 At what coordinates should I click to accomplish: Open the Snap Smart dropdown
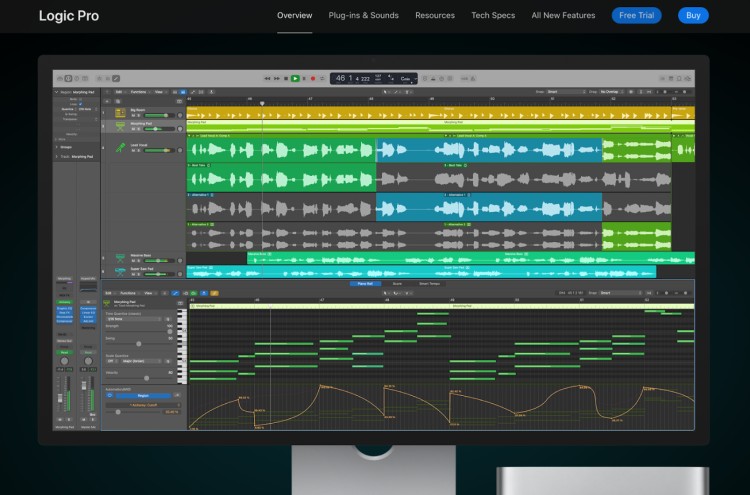coord(566,92)
